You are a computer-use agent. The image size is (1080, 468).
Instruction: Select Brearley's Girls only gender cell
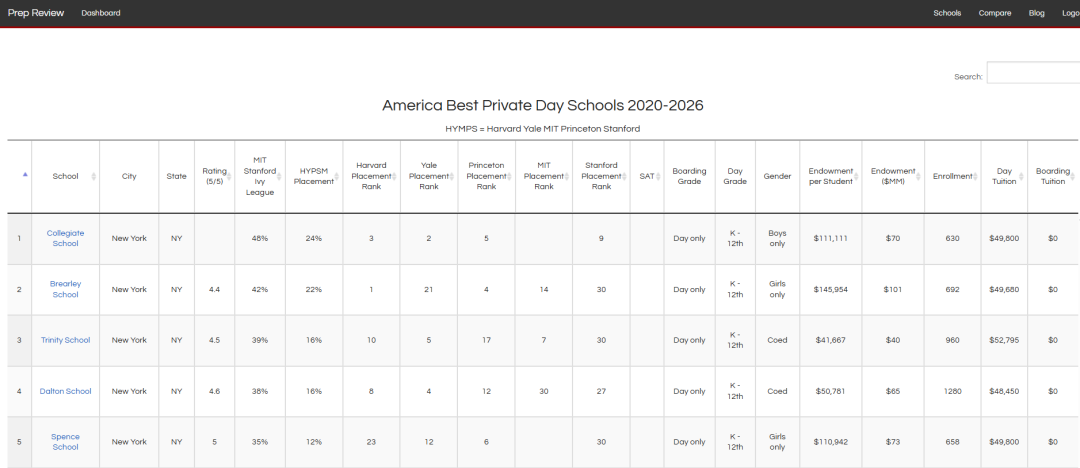(777, 289)
